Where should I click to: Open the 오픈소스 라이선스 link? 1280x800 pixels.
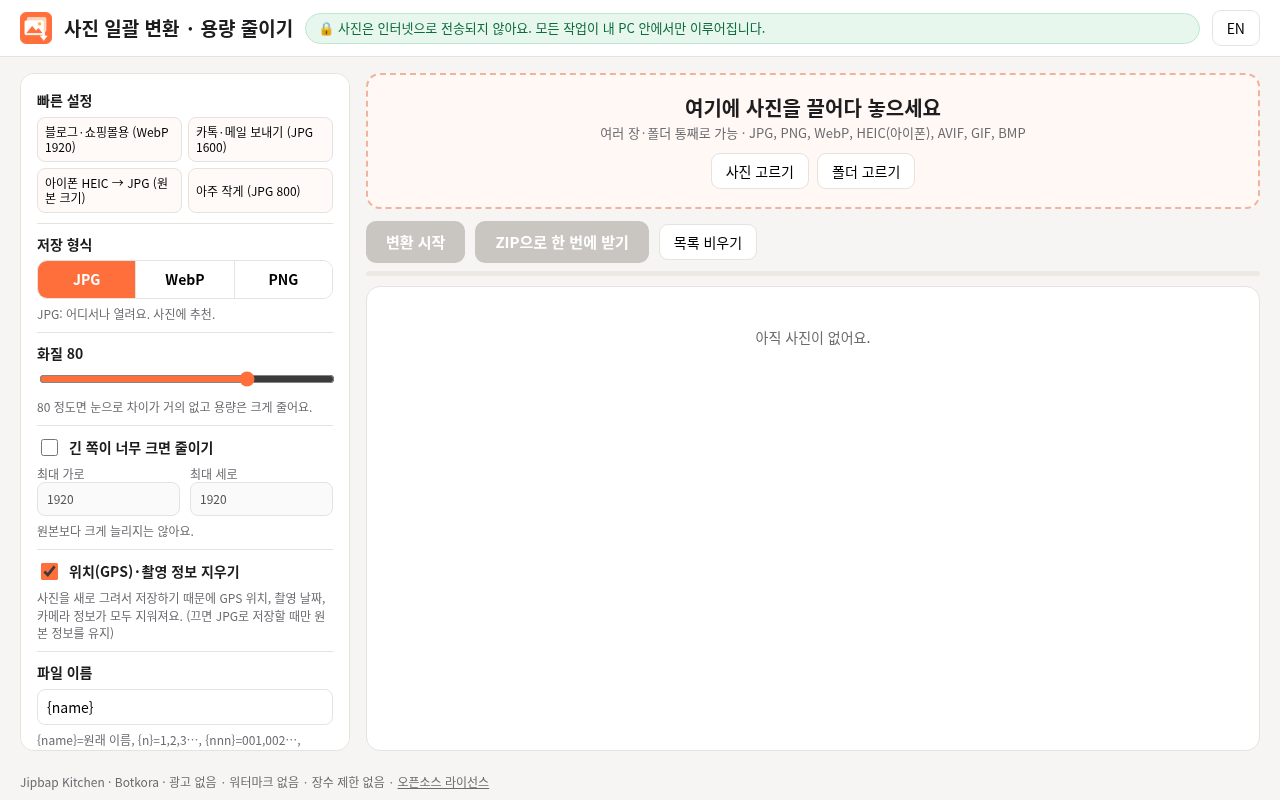[443, 782]
